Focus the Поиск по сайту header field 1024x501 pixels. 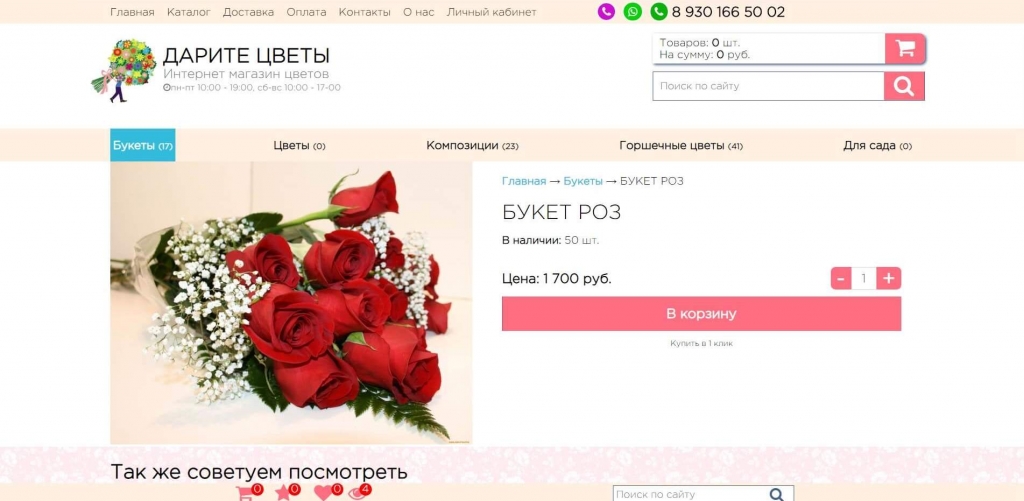coord(768,86)
